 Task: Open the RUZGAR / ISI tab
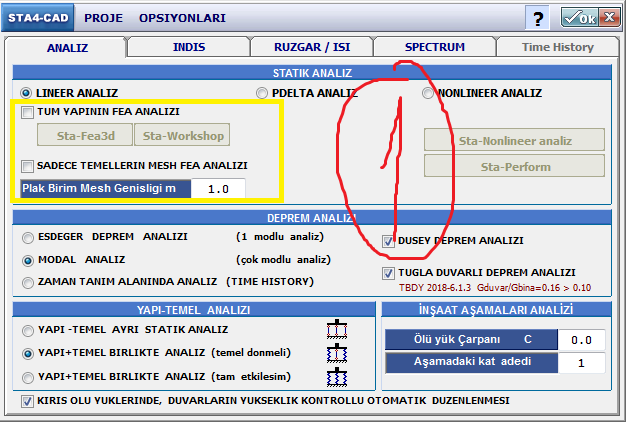coord(311,47)
